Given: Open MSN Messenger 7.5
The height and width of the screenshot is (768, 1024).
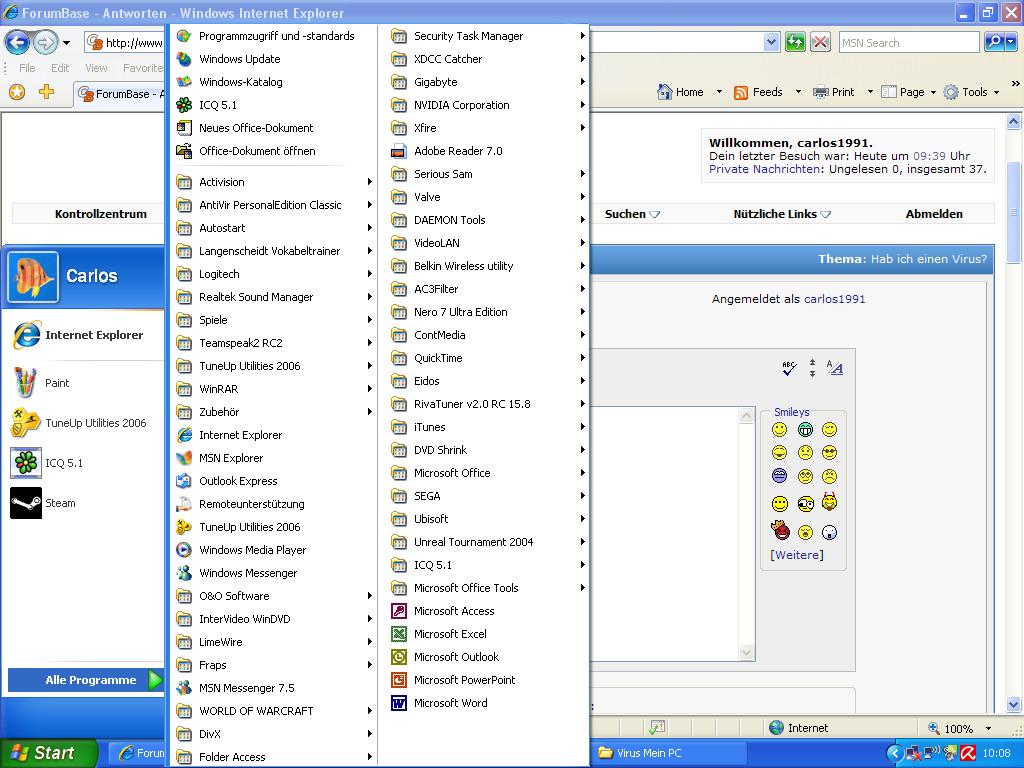Looking at the screenshot, I should [273, 688].
